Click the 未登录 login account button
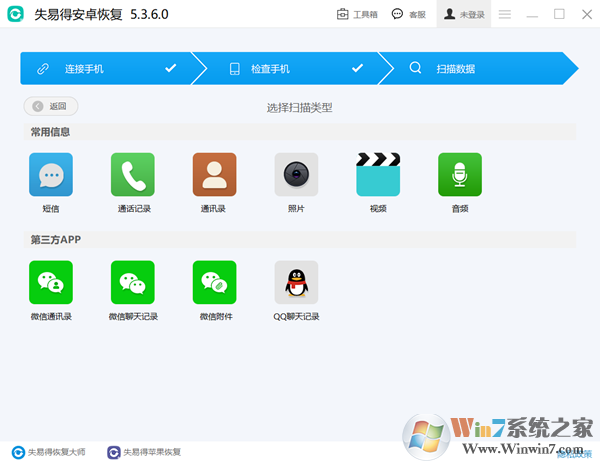This screenshot has height=463, width=600. (464, 14)
